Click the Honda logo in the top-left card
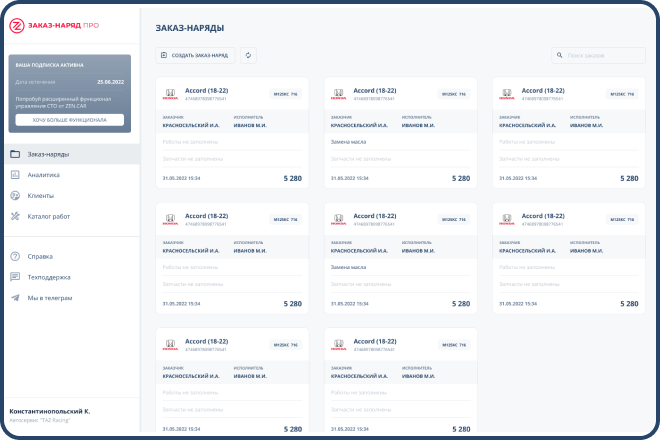Screen dimensions: 660x440 coord(170,94)
